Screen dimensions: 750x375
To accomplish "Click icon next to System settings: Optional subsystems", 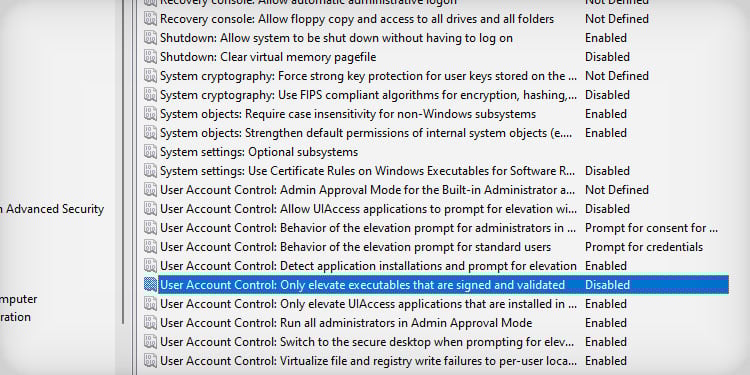I will pos(151,152).
